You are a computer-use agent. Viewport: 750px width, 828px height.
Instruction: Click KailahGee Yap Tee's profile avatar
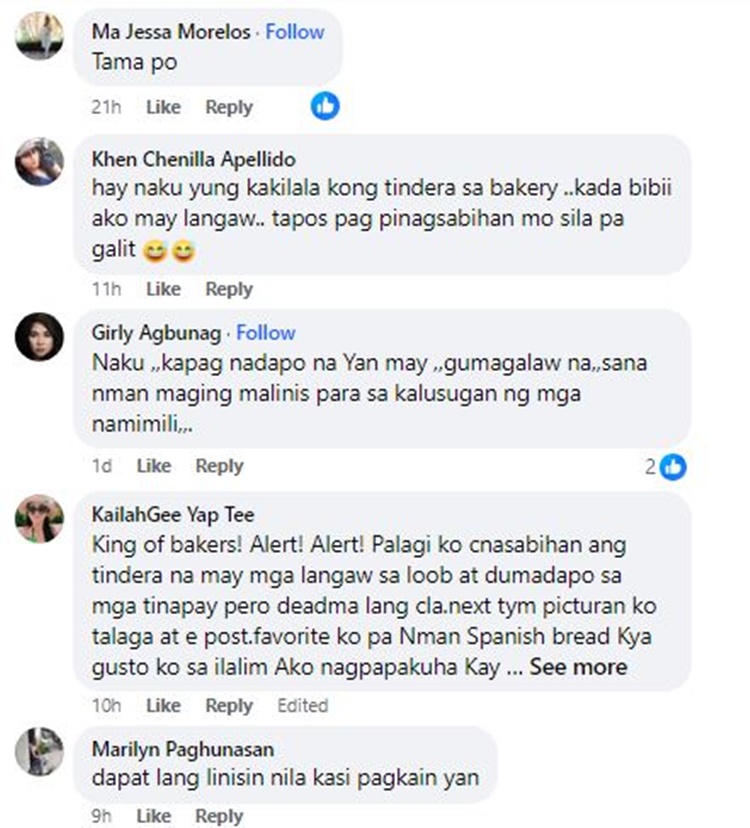tap(40, 519)
